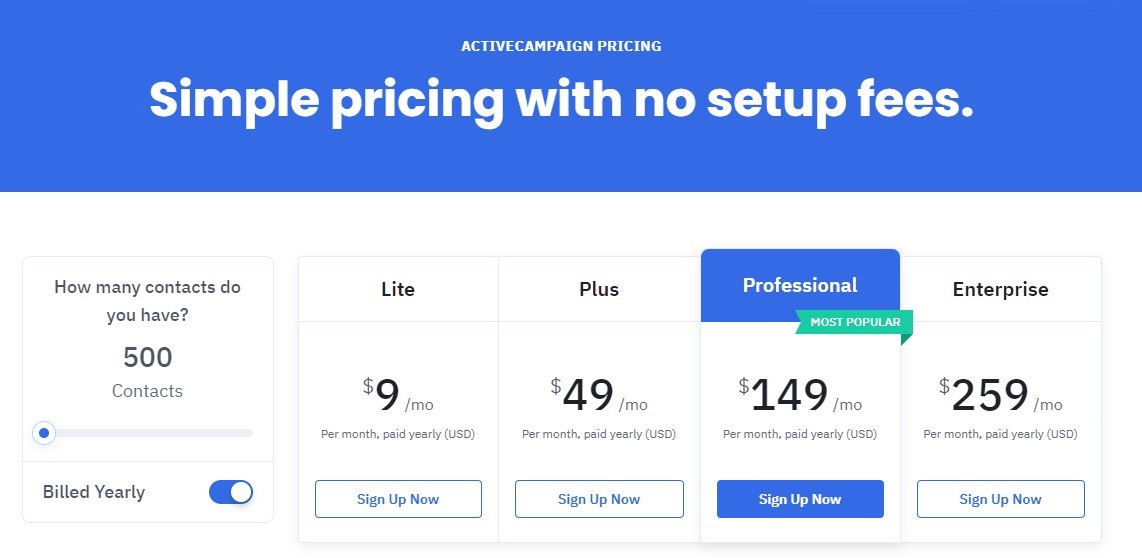This screenshot has width=1142, height=558.
Task: Sign up for the Enterprise plan
Action: [x=1001, y=499]
